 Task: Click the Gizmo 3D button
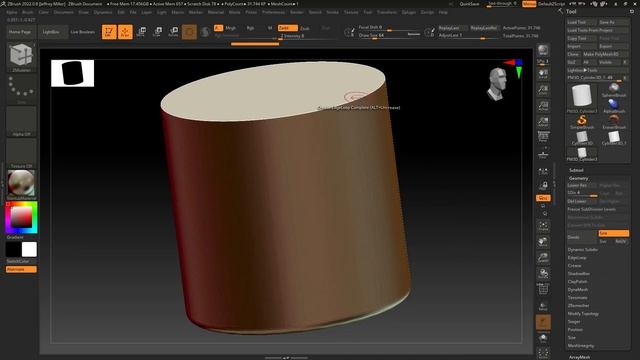point(189,32)
